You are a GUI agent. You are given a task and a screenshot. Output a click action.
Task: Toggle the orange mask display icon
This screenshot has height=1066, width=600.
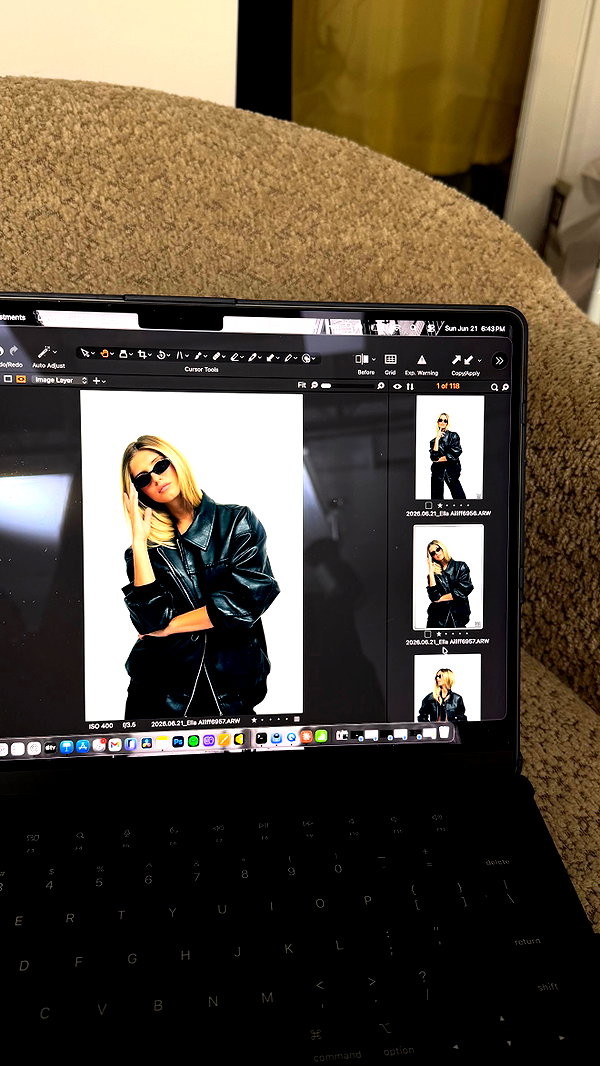(x=20, y=379)
